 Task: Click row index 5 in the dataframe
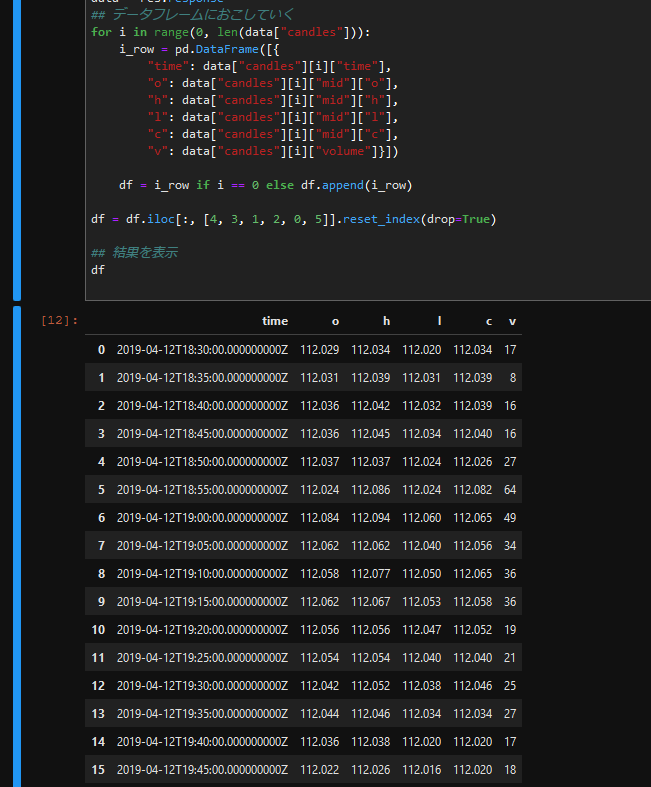pos(101,490)
